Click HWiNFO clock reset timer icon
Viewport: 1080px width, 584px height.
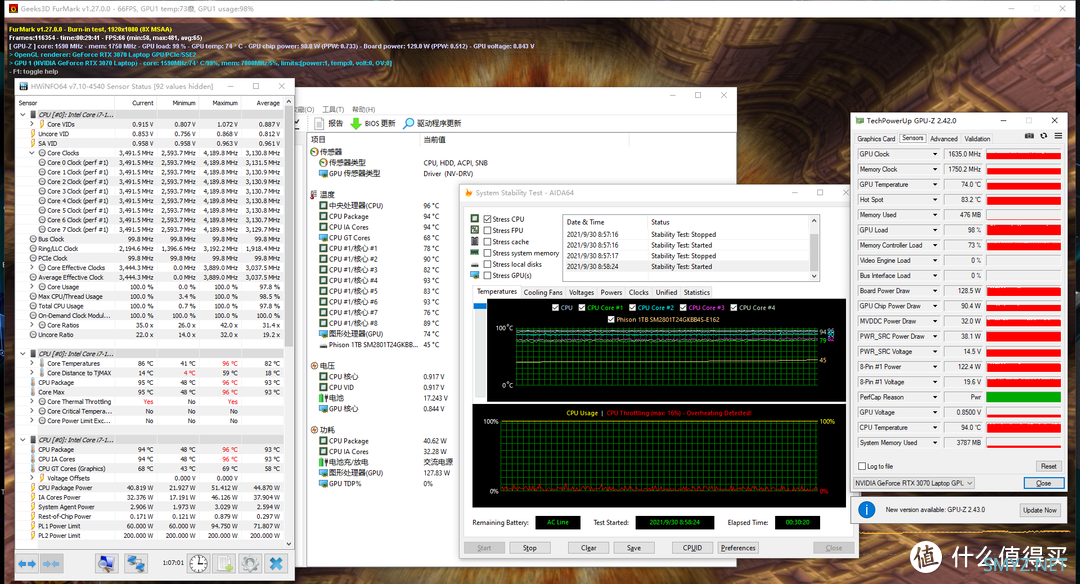point(198,564)
